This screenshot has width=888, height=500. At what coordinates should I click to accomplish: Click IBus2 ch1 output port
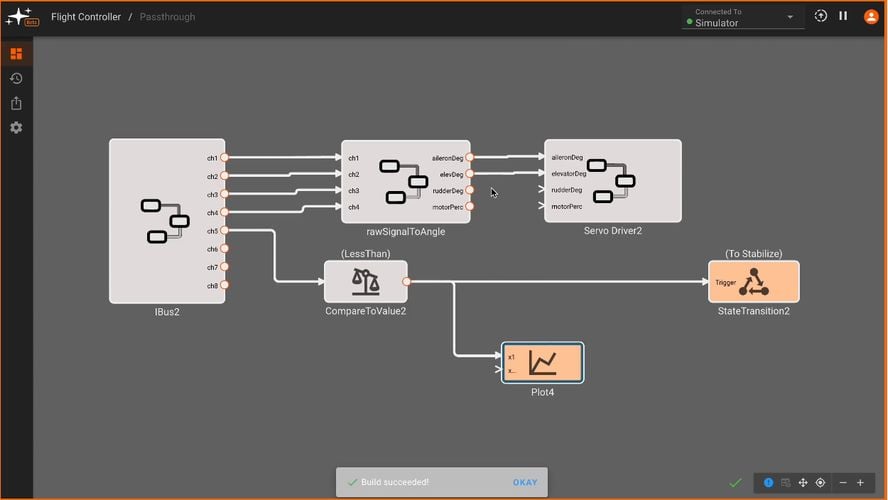pos(224,157)
